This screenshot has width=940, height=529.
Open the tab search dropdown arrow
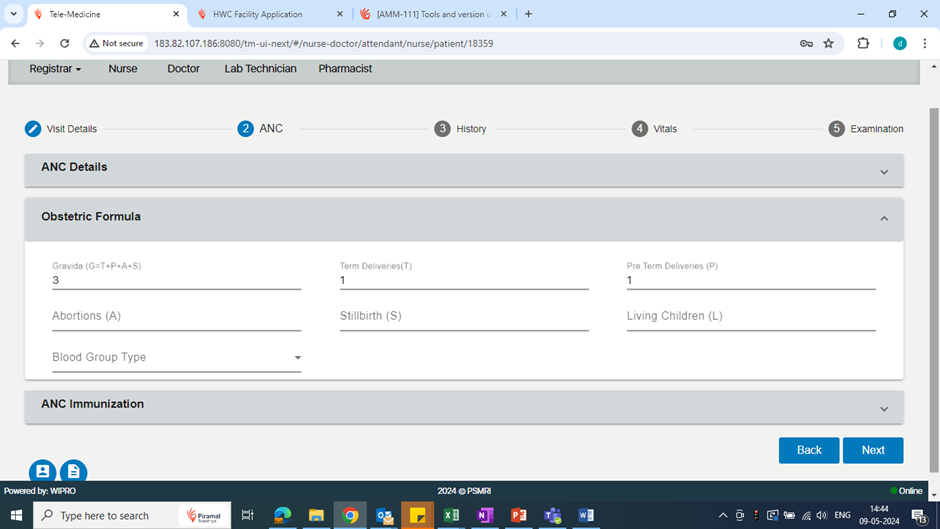(x=13, y=14)
